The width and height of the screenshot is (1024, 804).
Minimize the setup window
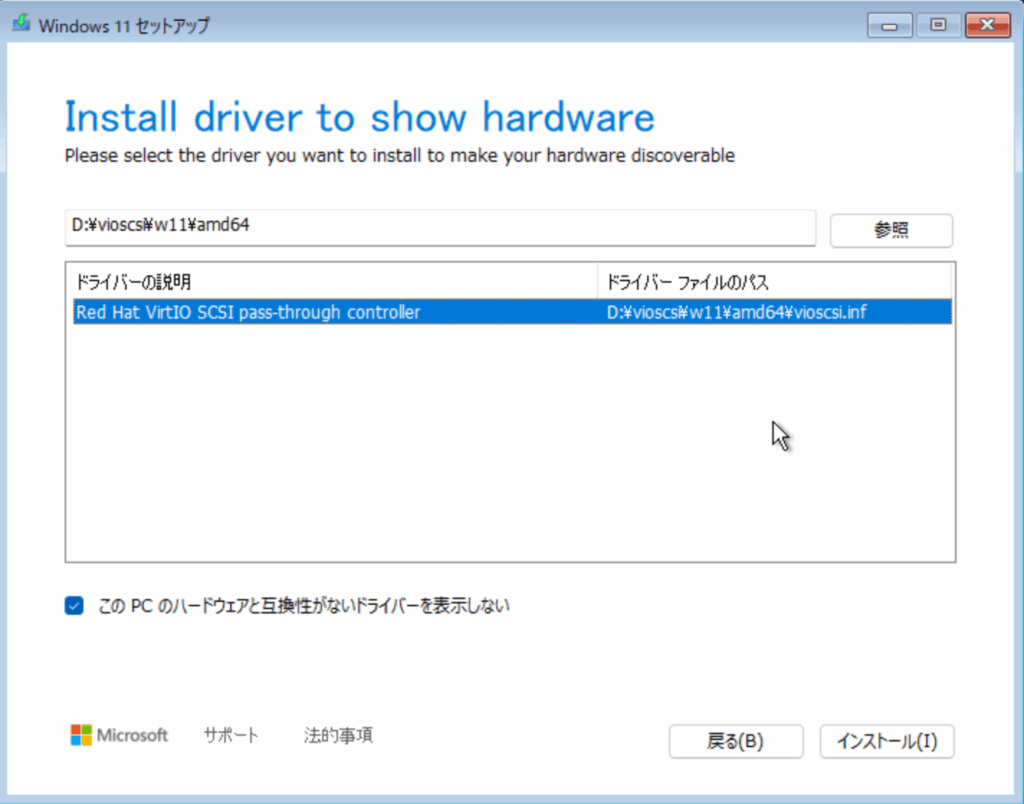coord(889,24)
